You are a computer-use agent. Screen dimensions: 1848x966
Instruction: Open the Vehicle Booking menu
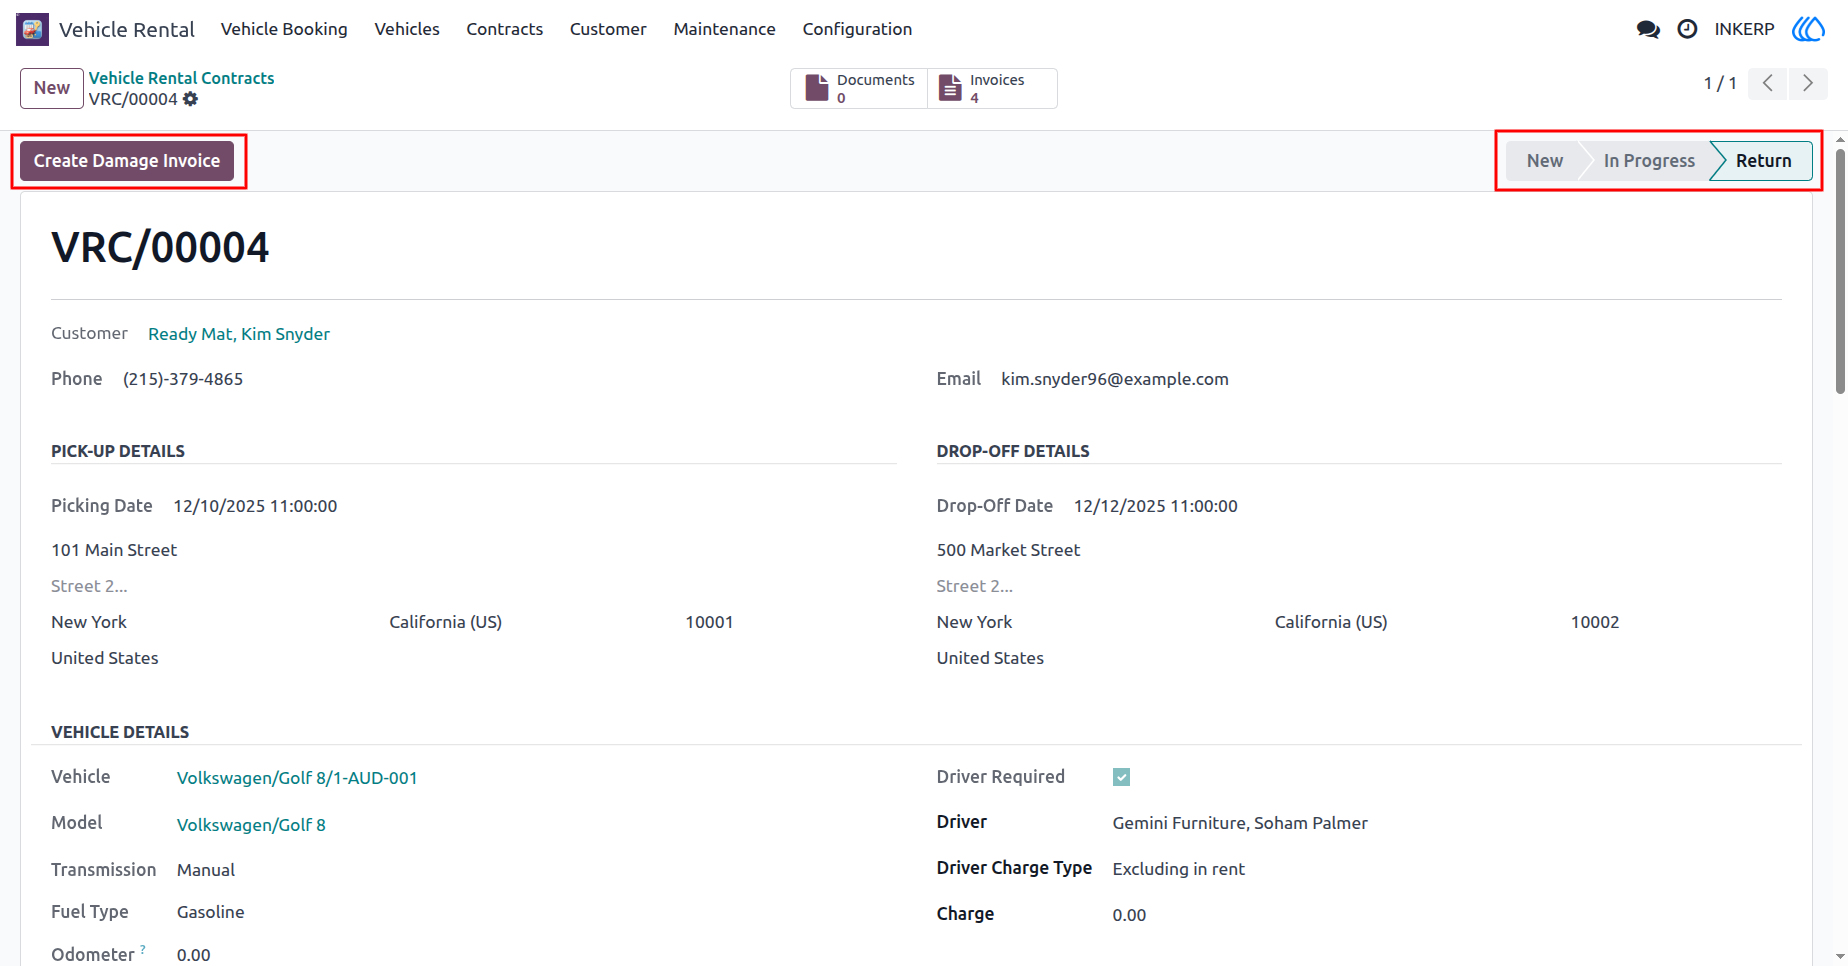pyautogui.click(x=284, y=29)
